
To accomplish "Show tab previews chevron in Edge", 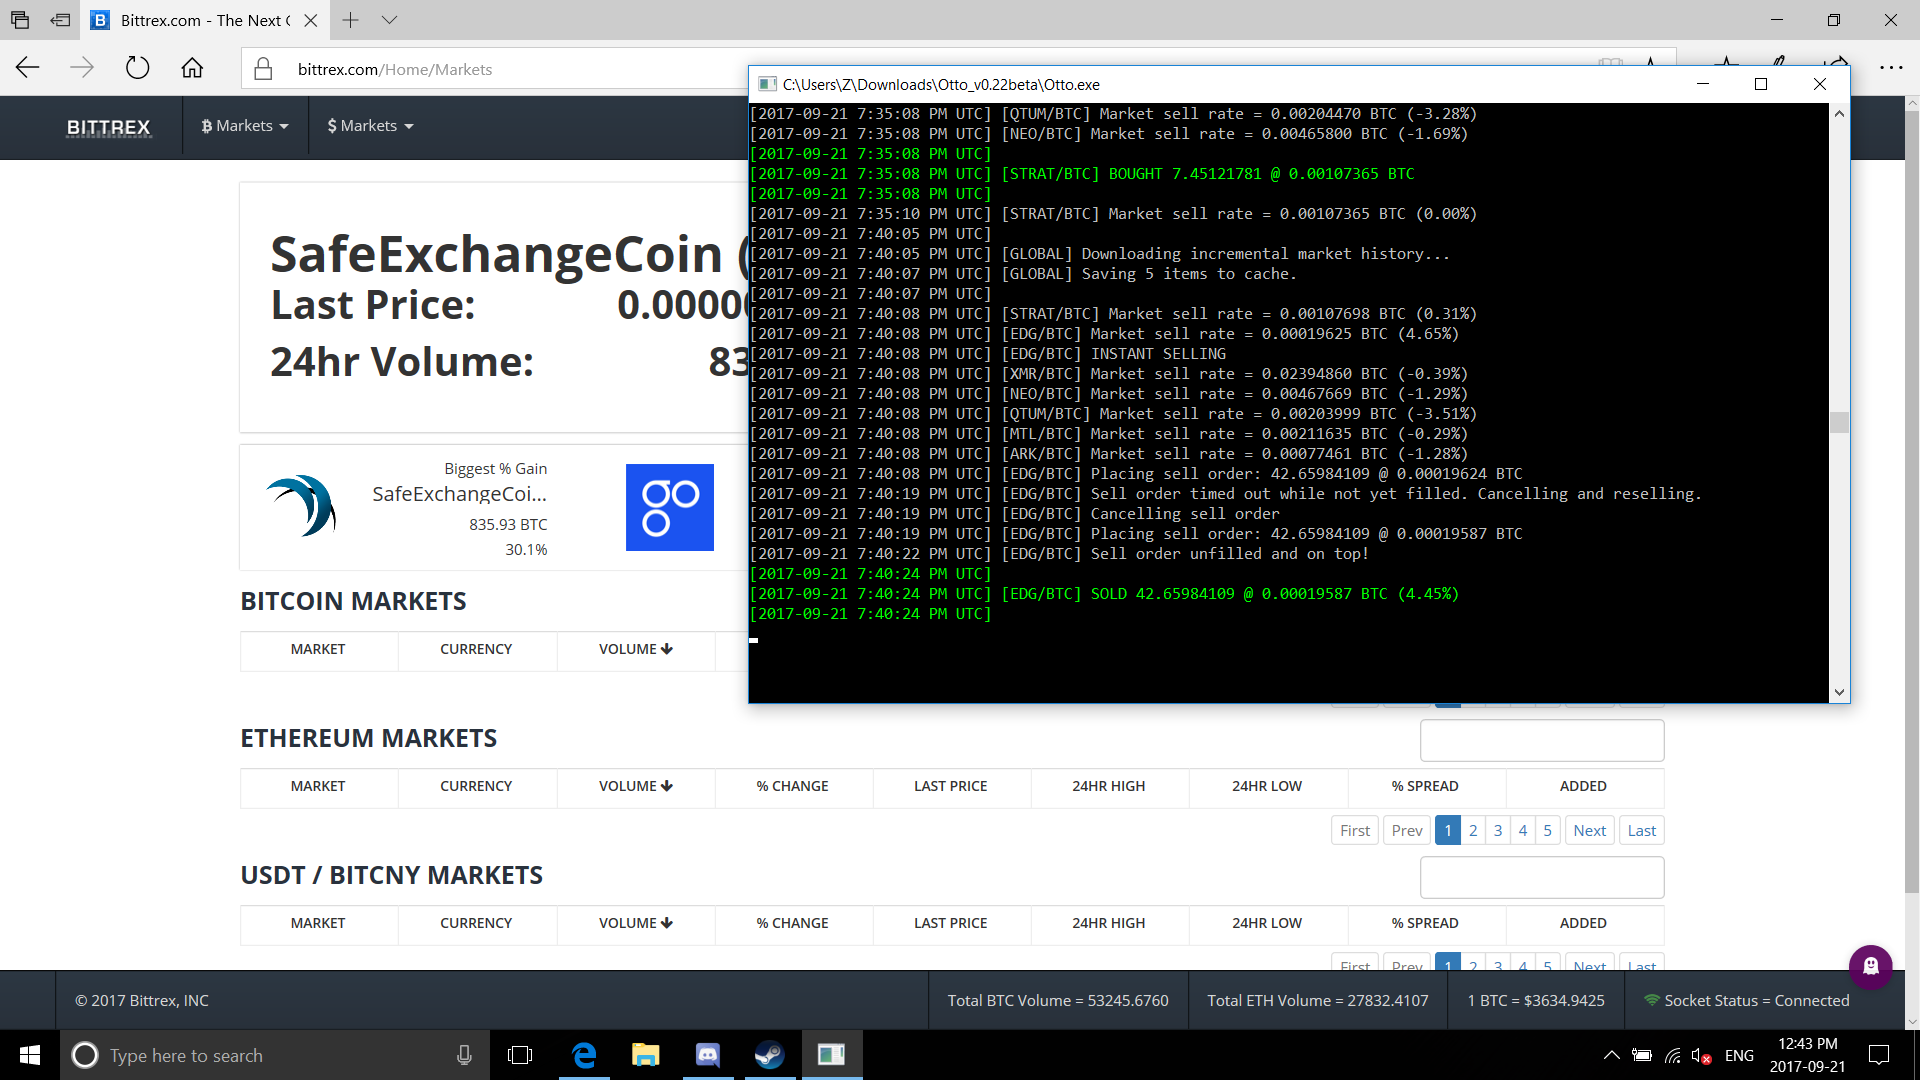I will [390, 20].
